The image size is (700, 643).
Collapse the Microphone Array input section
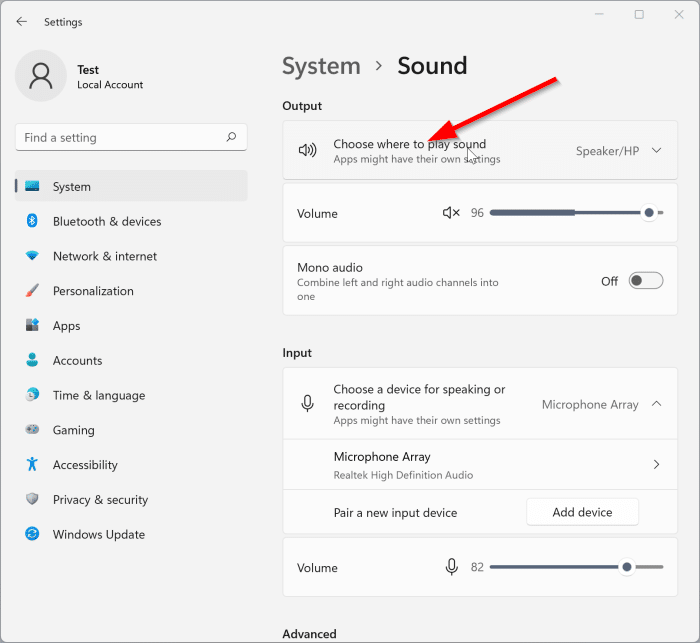pyautogui.click(x=656, y=404)
